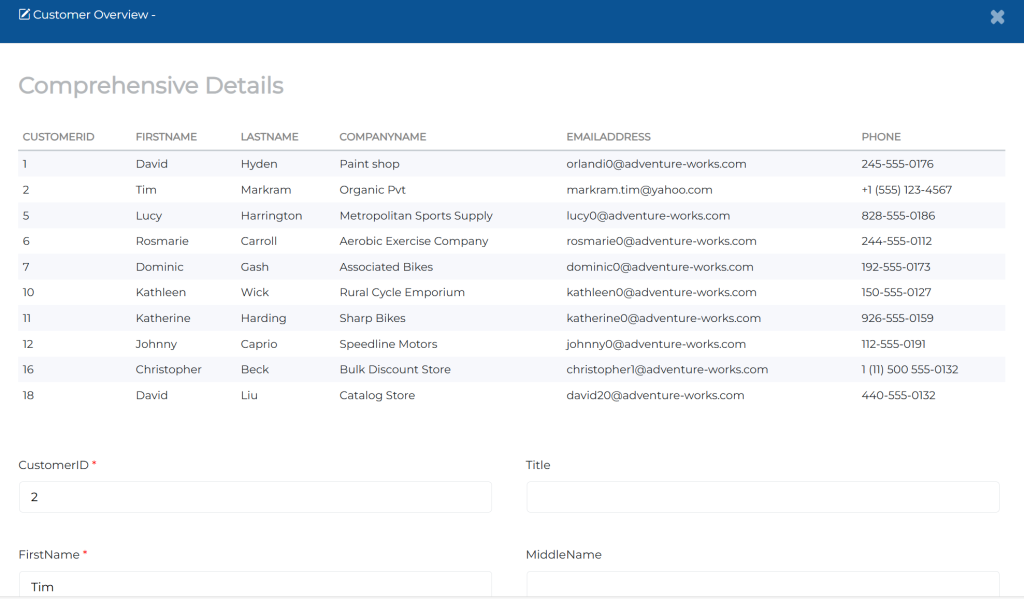Click phone number 244-555-0112
The width and height of the screenshot is (1024, 599).
point(897,241)
